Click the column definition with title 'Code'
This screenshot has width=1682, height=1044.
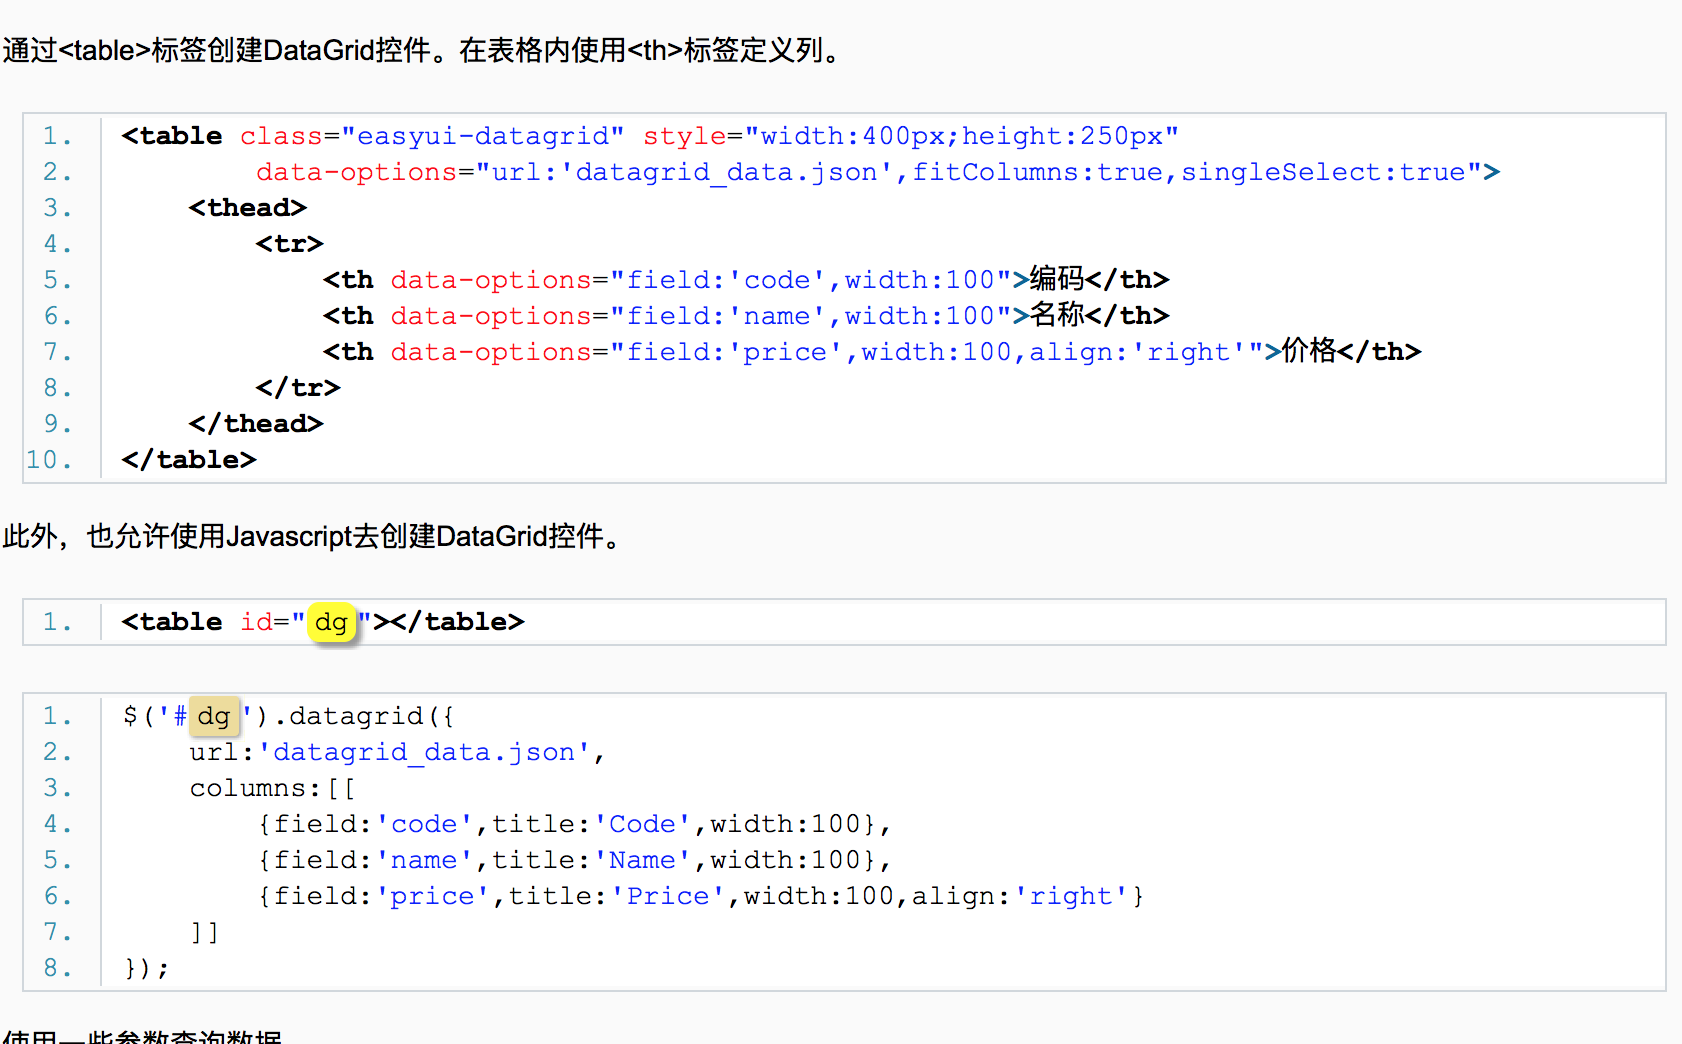[x=574, y=824]
